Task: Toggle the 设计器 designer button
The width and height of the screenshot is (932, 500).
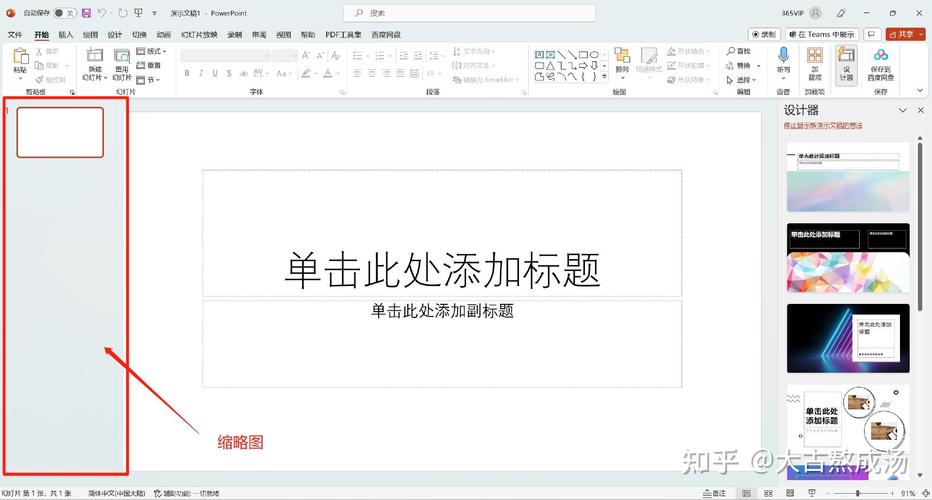Action: (846, 65)
